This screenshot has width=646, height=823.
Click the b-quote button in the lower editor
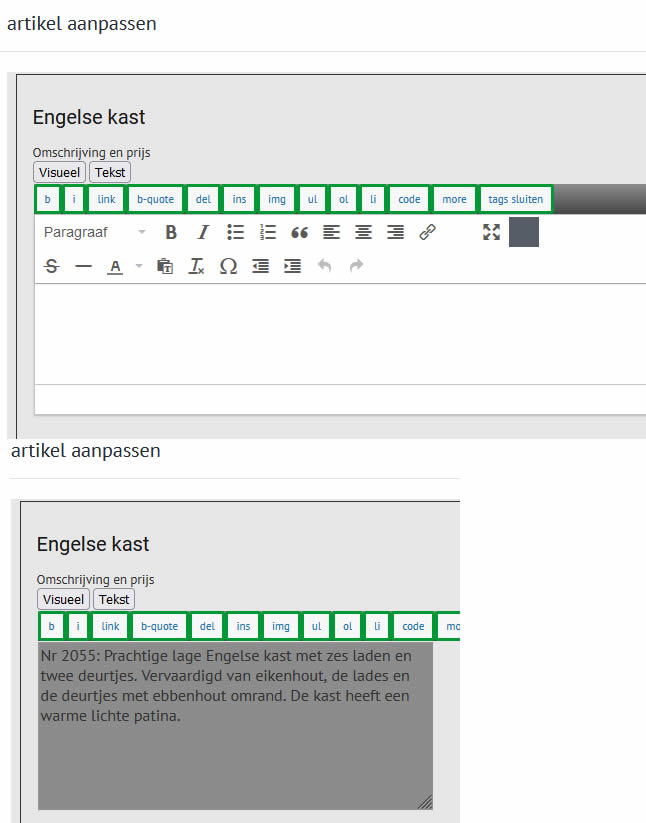coord(160,626)
